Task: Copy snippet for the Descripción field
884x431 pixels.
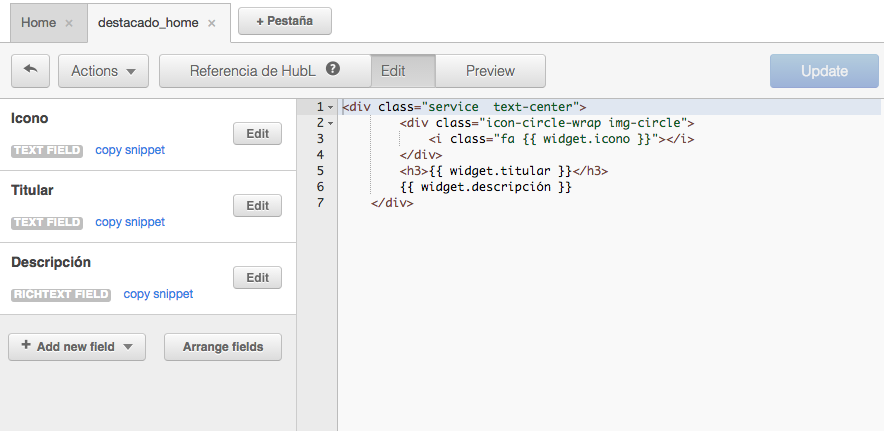Action: 158,294
